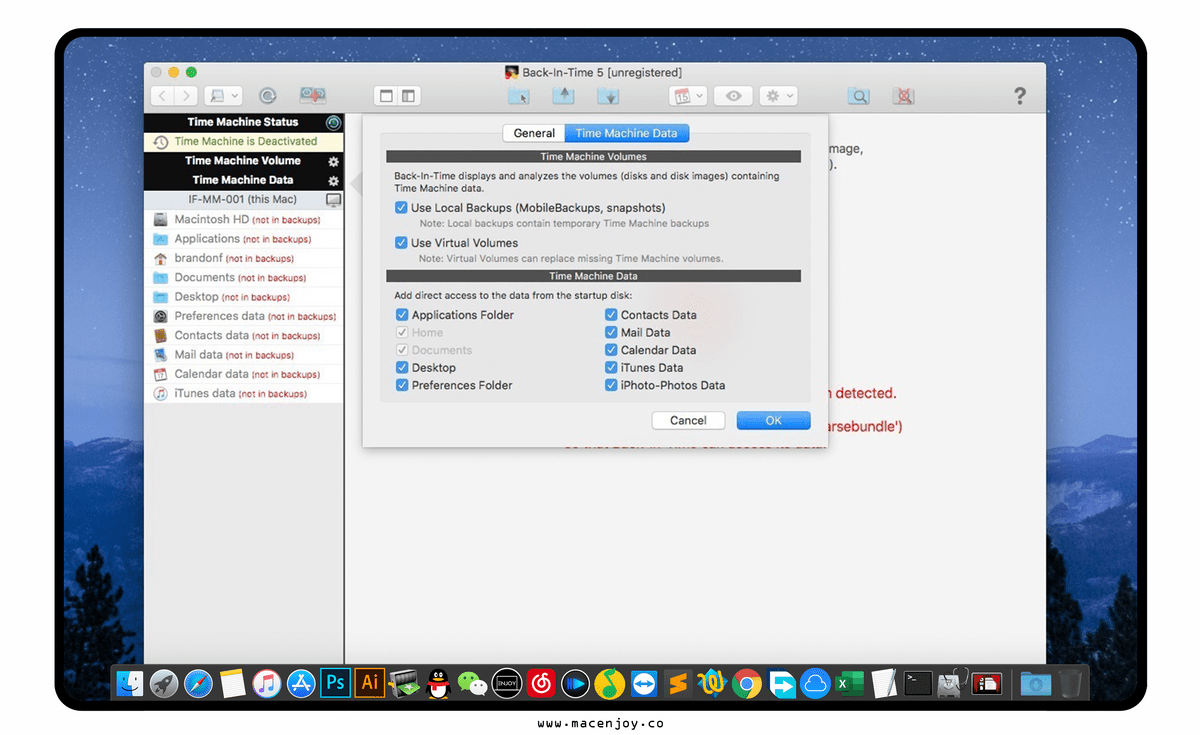The height and width of the screenshot is (735, 1200).
Task: Switch to the General tab
Action: click(x=534, y=133)
